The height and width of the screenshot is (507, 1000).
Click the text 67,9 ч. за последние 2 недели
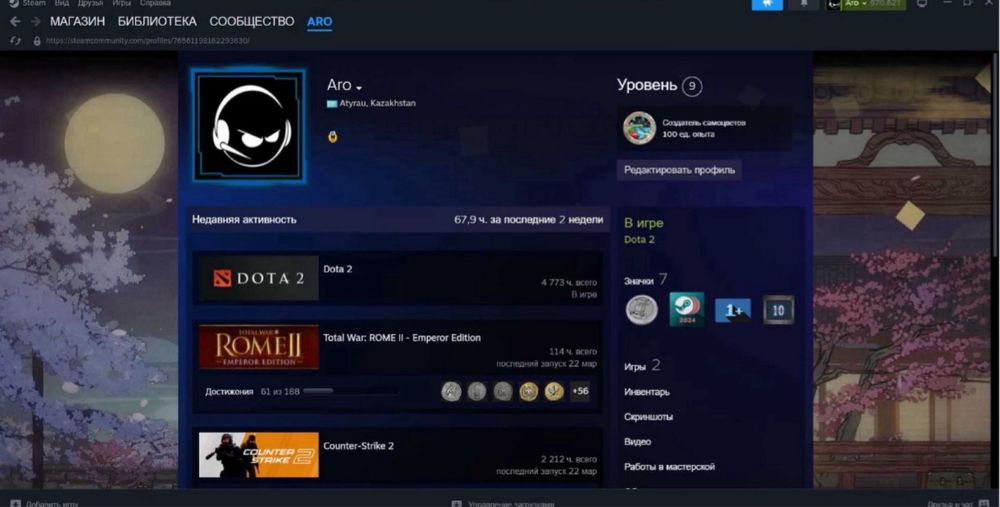coord(529,219)
